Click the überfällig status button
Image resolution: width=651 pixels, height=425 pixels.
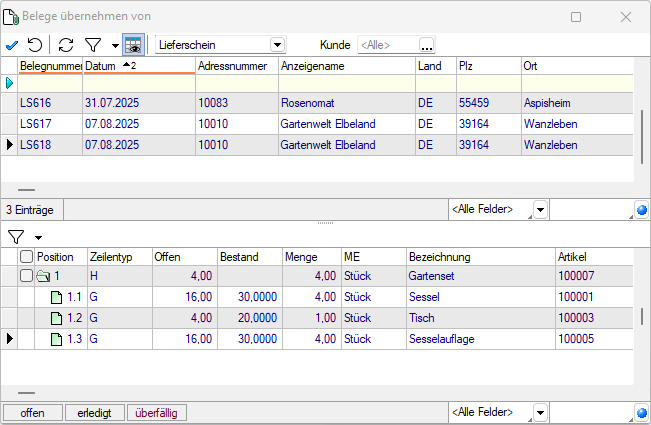pyautogui.click(x=157, y=413)
